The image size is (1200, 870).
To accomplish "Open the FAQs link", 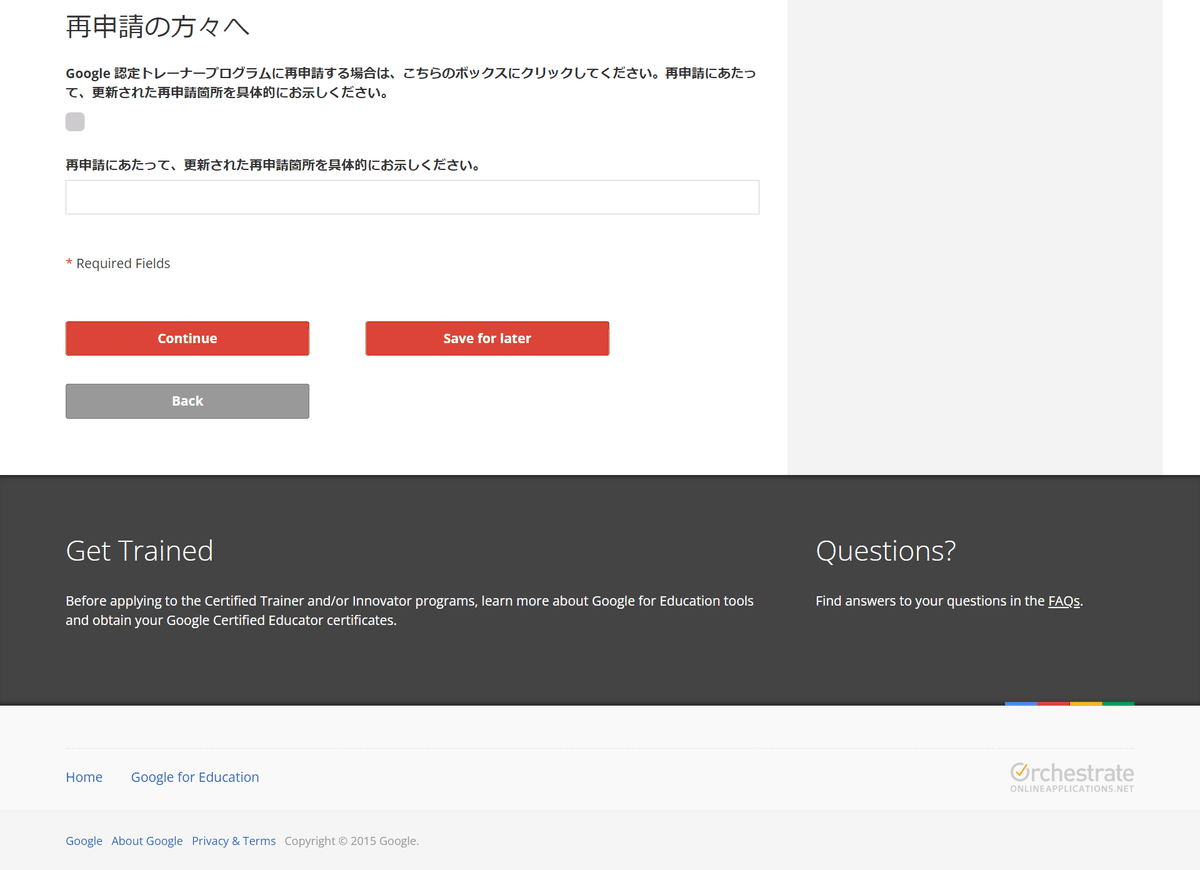I will (x=1064, y=601).
